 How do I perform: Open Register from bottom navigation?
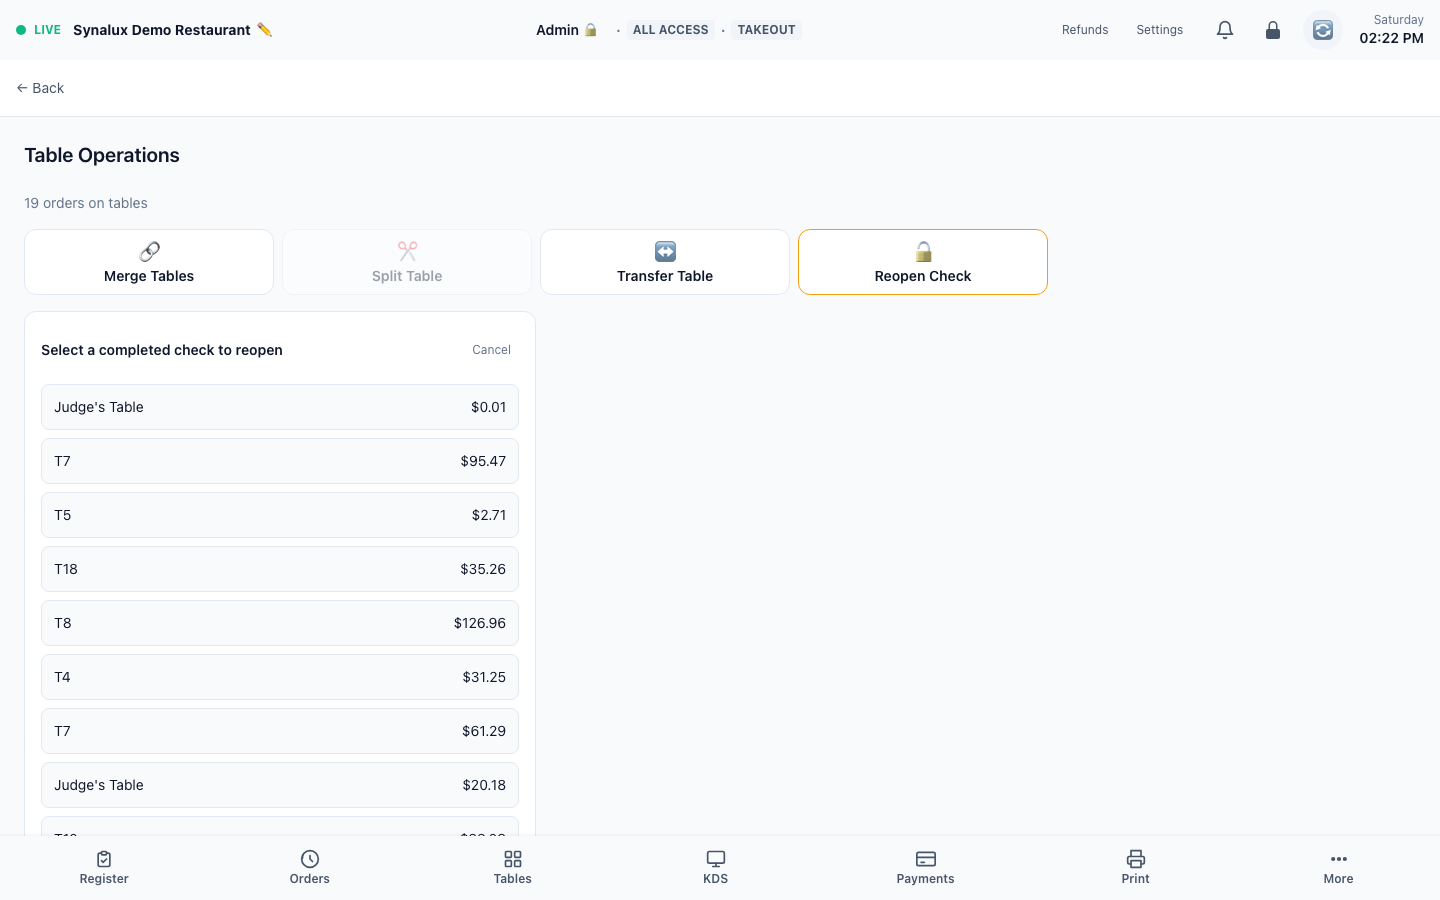point(104,867)
